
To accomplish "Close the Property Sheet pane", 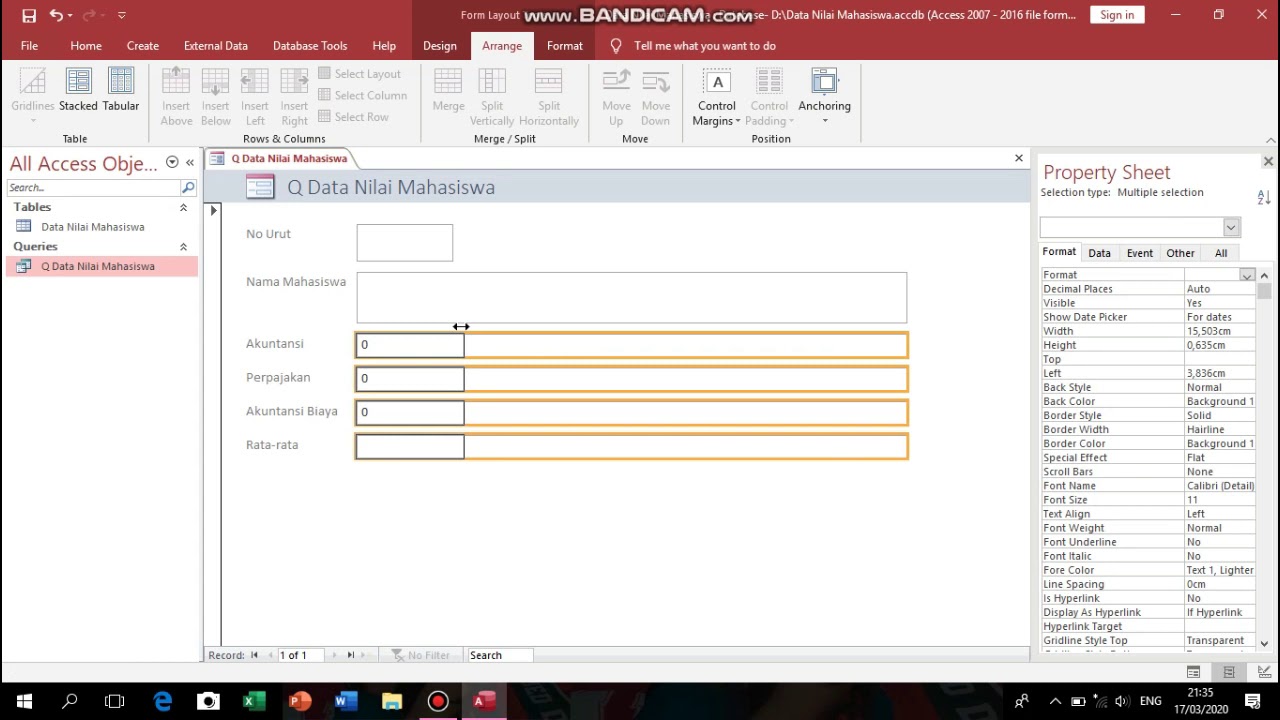I will (x=1268, y=162).
